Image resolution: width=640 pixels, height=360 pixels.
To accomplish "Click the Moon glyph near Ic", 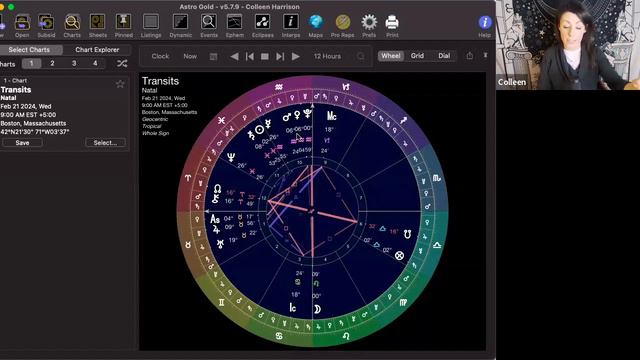I will click(x=317, y=309).
